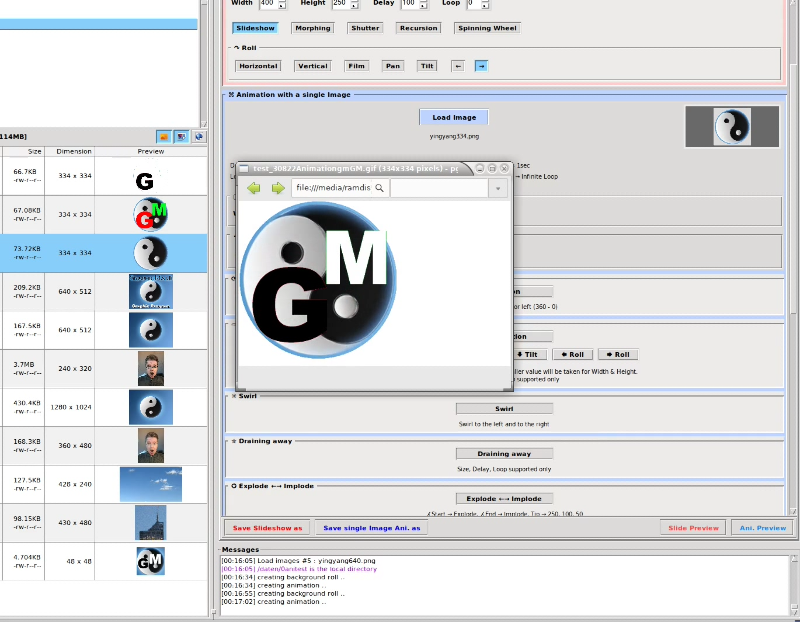The image size is (800, 622).
Task: Go forward with the green right arrow
Action: pyautogui.click(x=278, y=188)
